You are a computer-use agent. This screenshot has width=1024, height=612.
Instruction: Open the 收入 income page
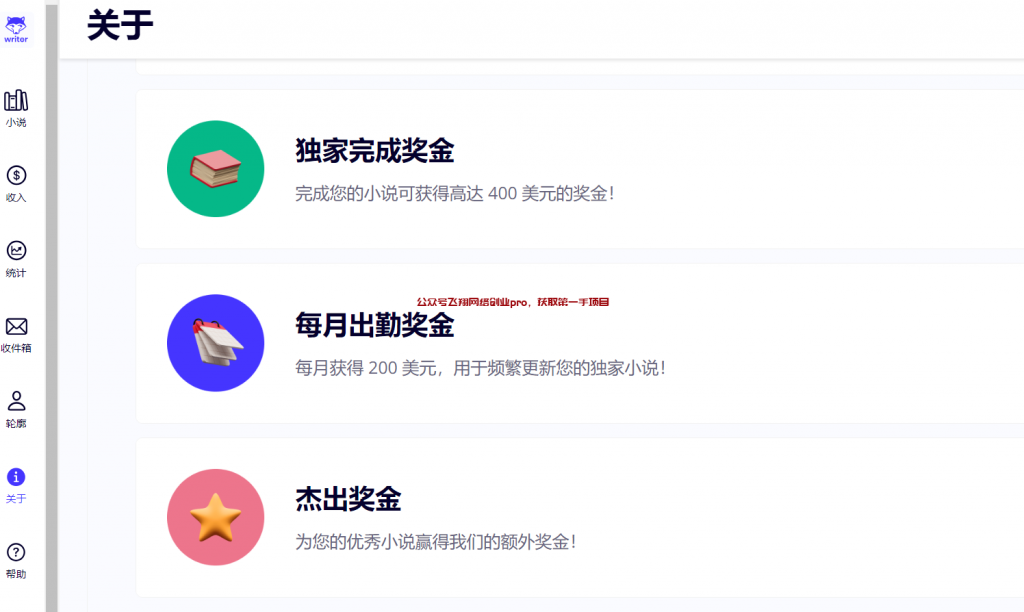[x=16, y=184]
